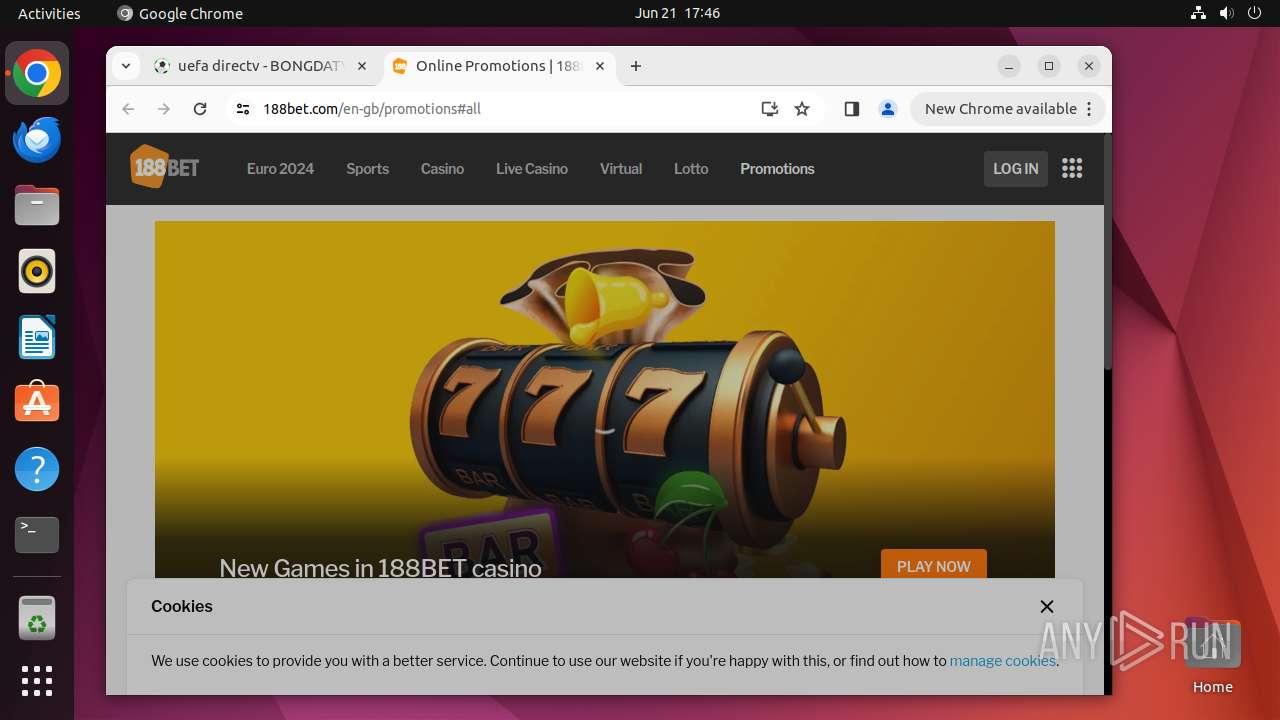This screenshot has width=1280, height=720.
Task: Click the install app icon in address bar
Action: point(769,109)
